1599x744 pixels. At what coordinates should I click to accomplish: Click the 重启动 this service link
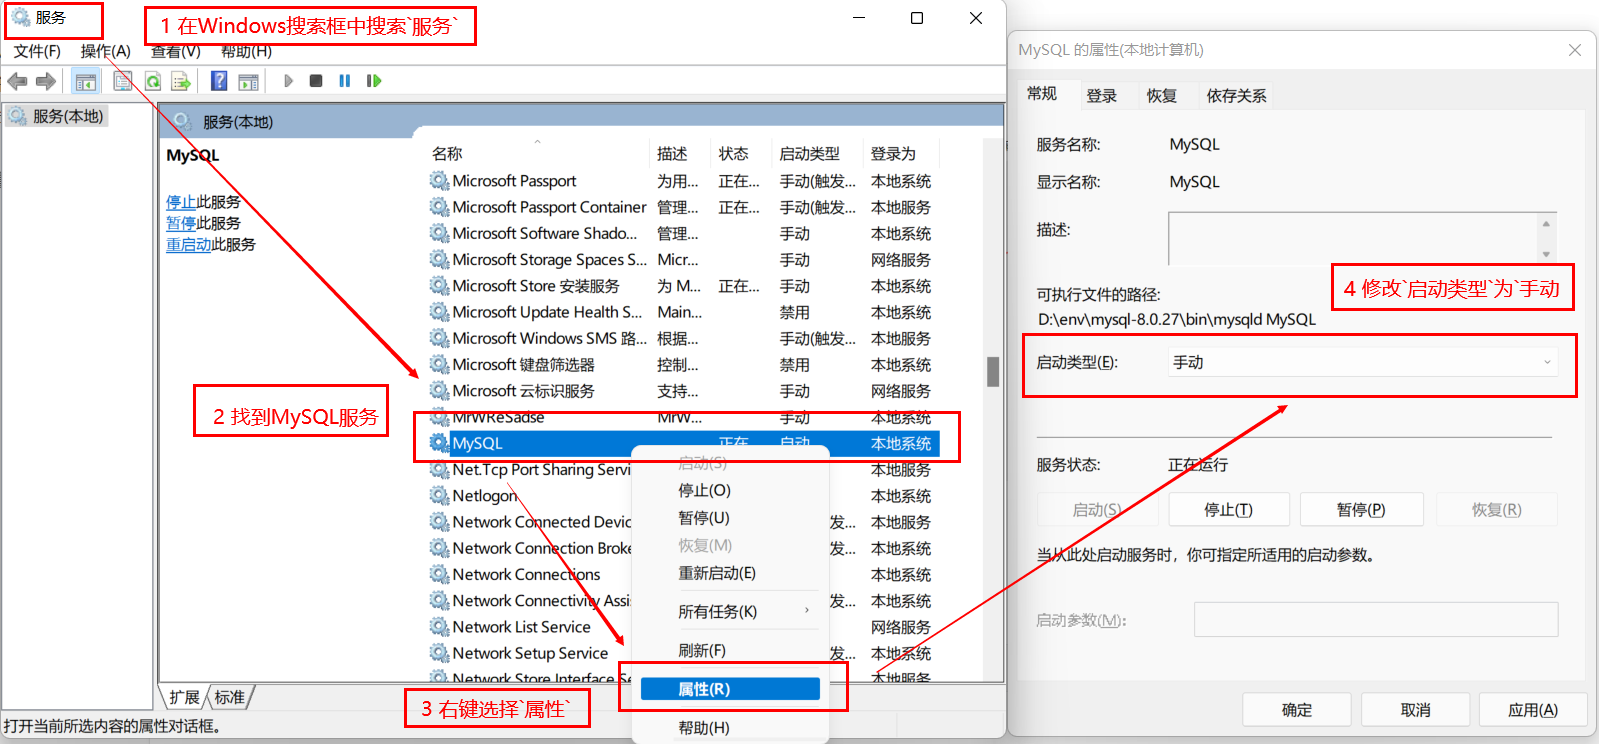tap(188, 244)
